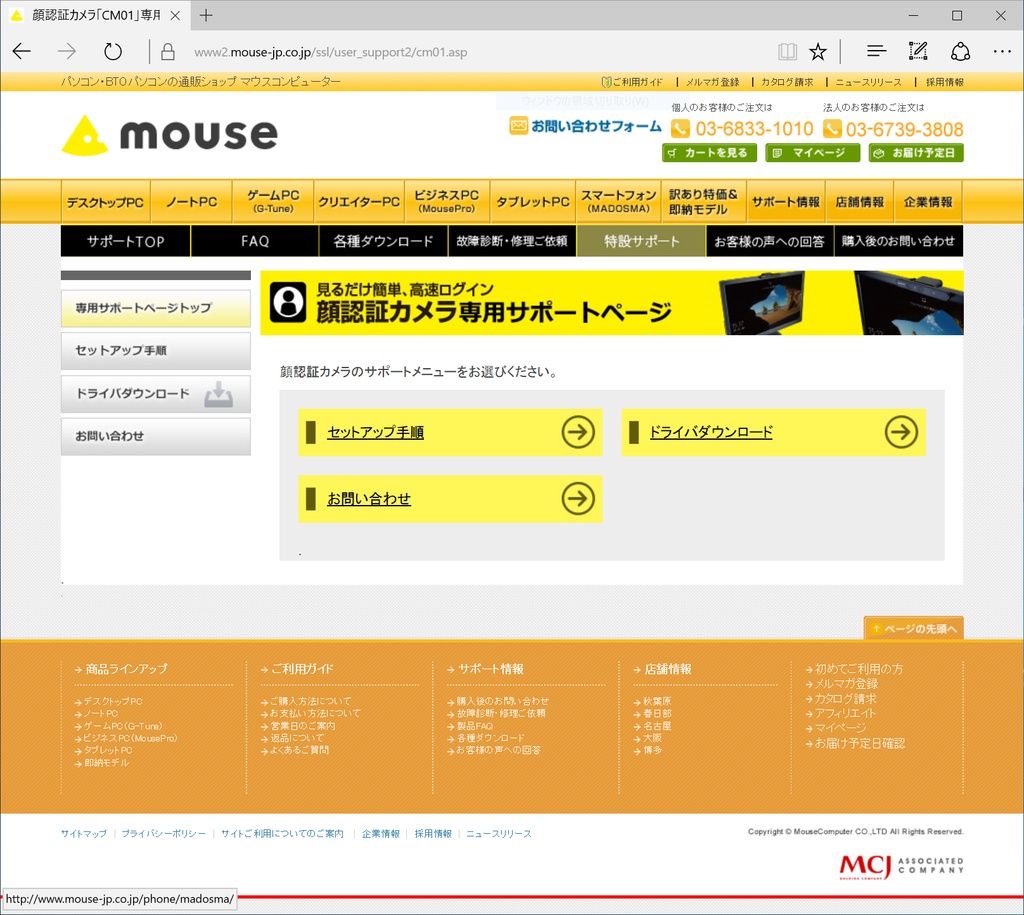Open サポート情報 in main navigation
The image size is (1024, 915).
point(786,202)
